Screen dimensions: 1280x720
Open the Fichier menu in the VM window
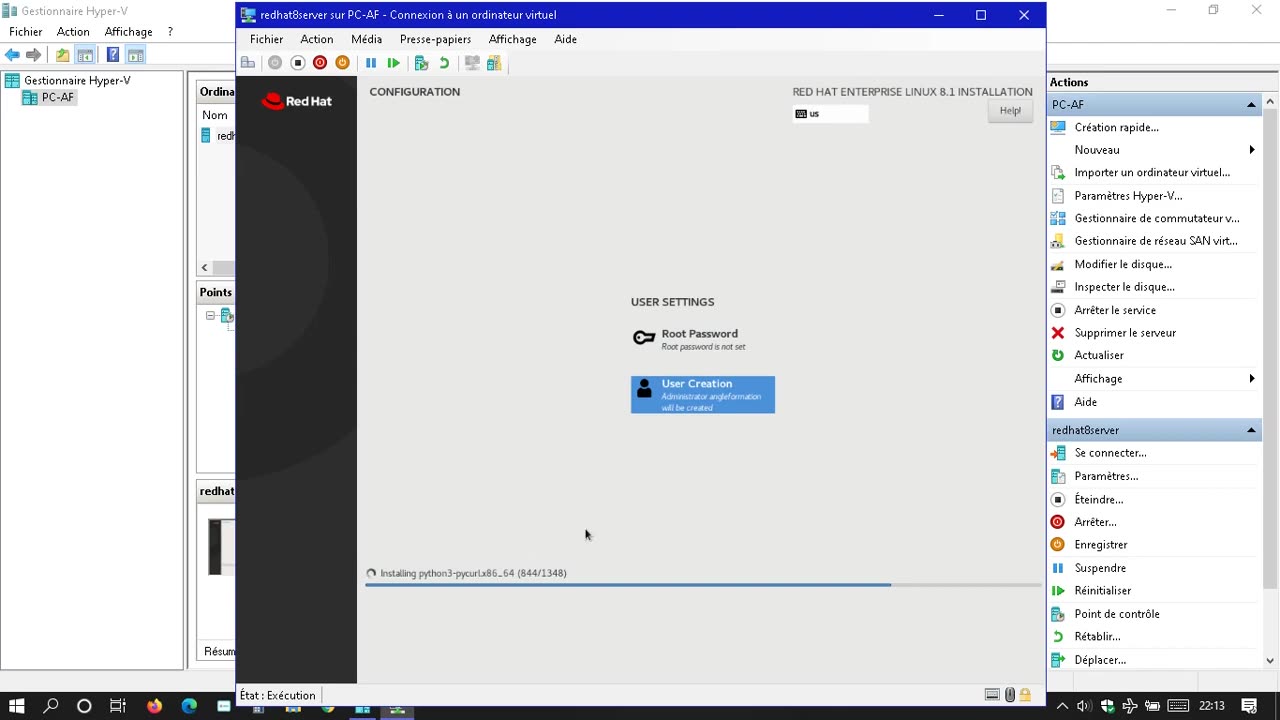coord(266,39)
